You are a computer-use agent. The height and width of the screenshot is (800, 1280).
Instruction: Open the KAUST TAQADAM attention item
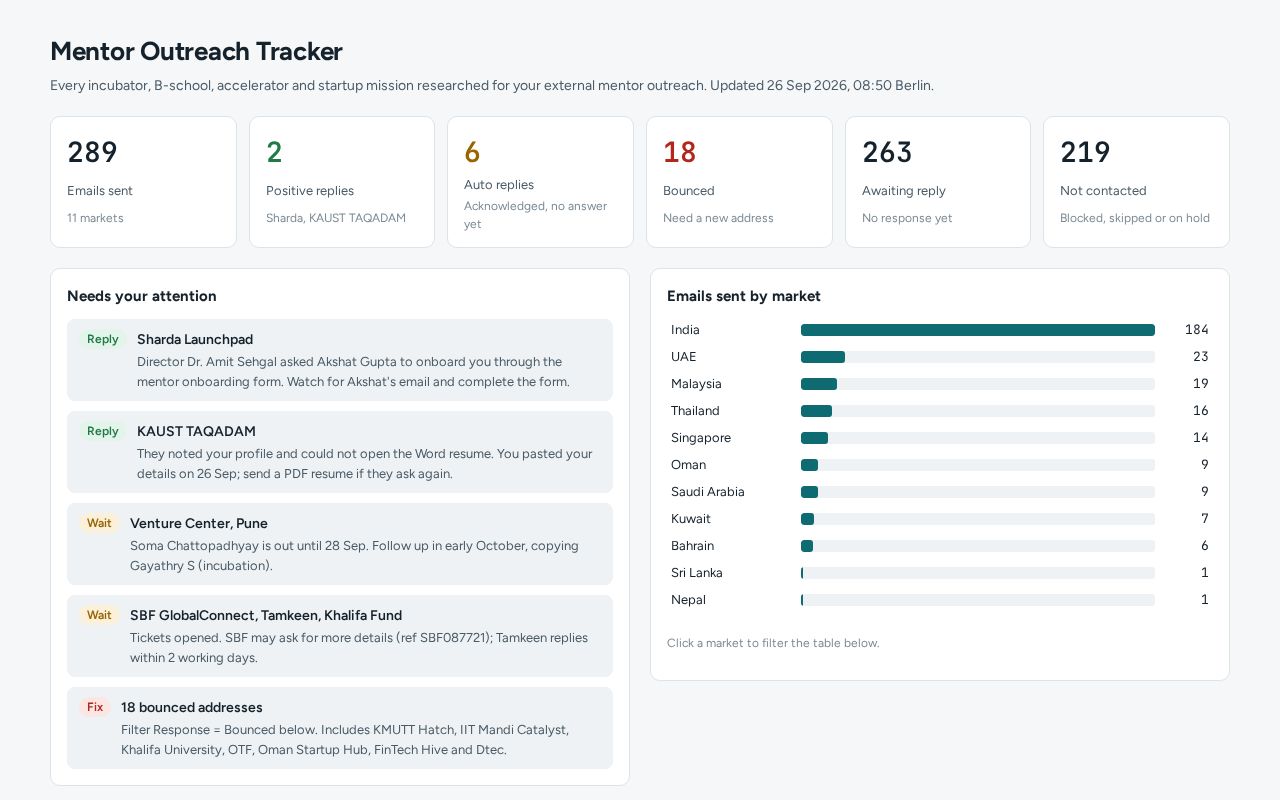click(x=340, y=452)
